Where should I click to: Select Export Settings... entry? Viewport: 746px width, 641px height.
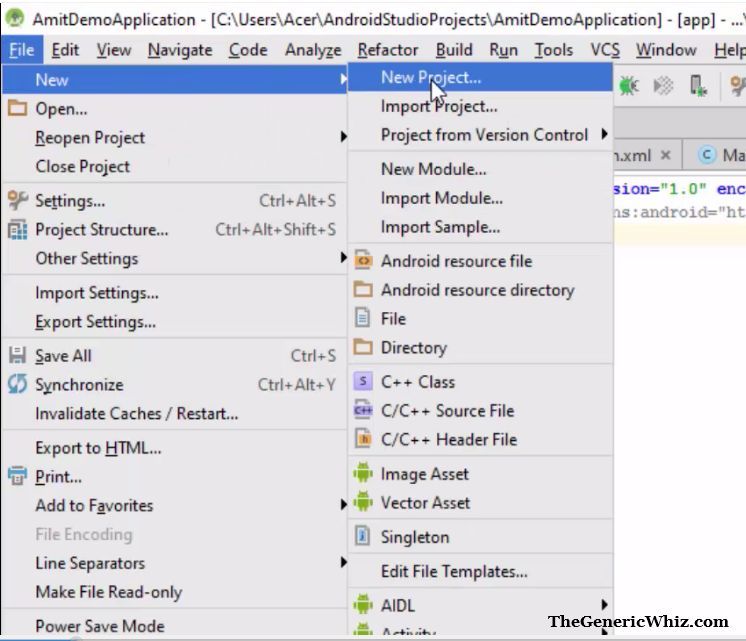pyautogui.click(x=175, y=321)
